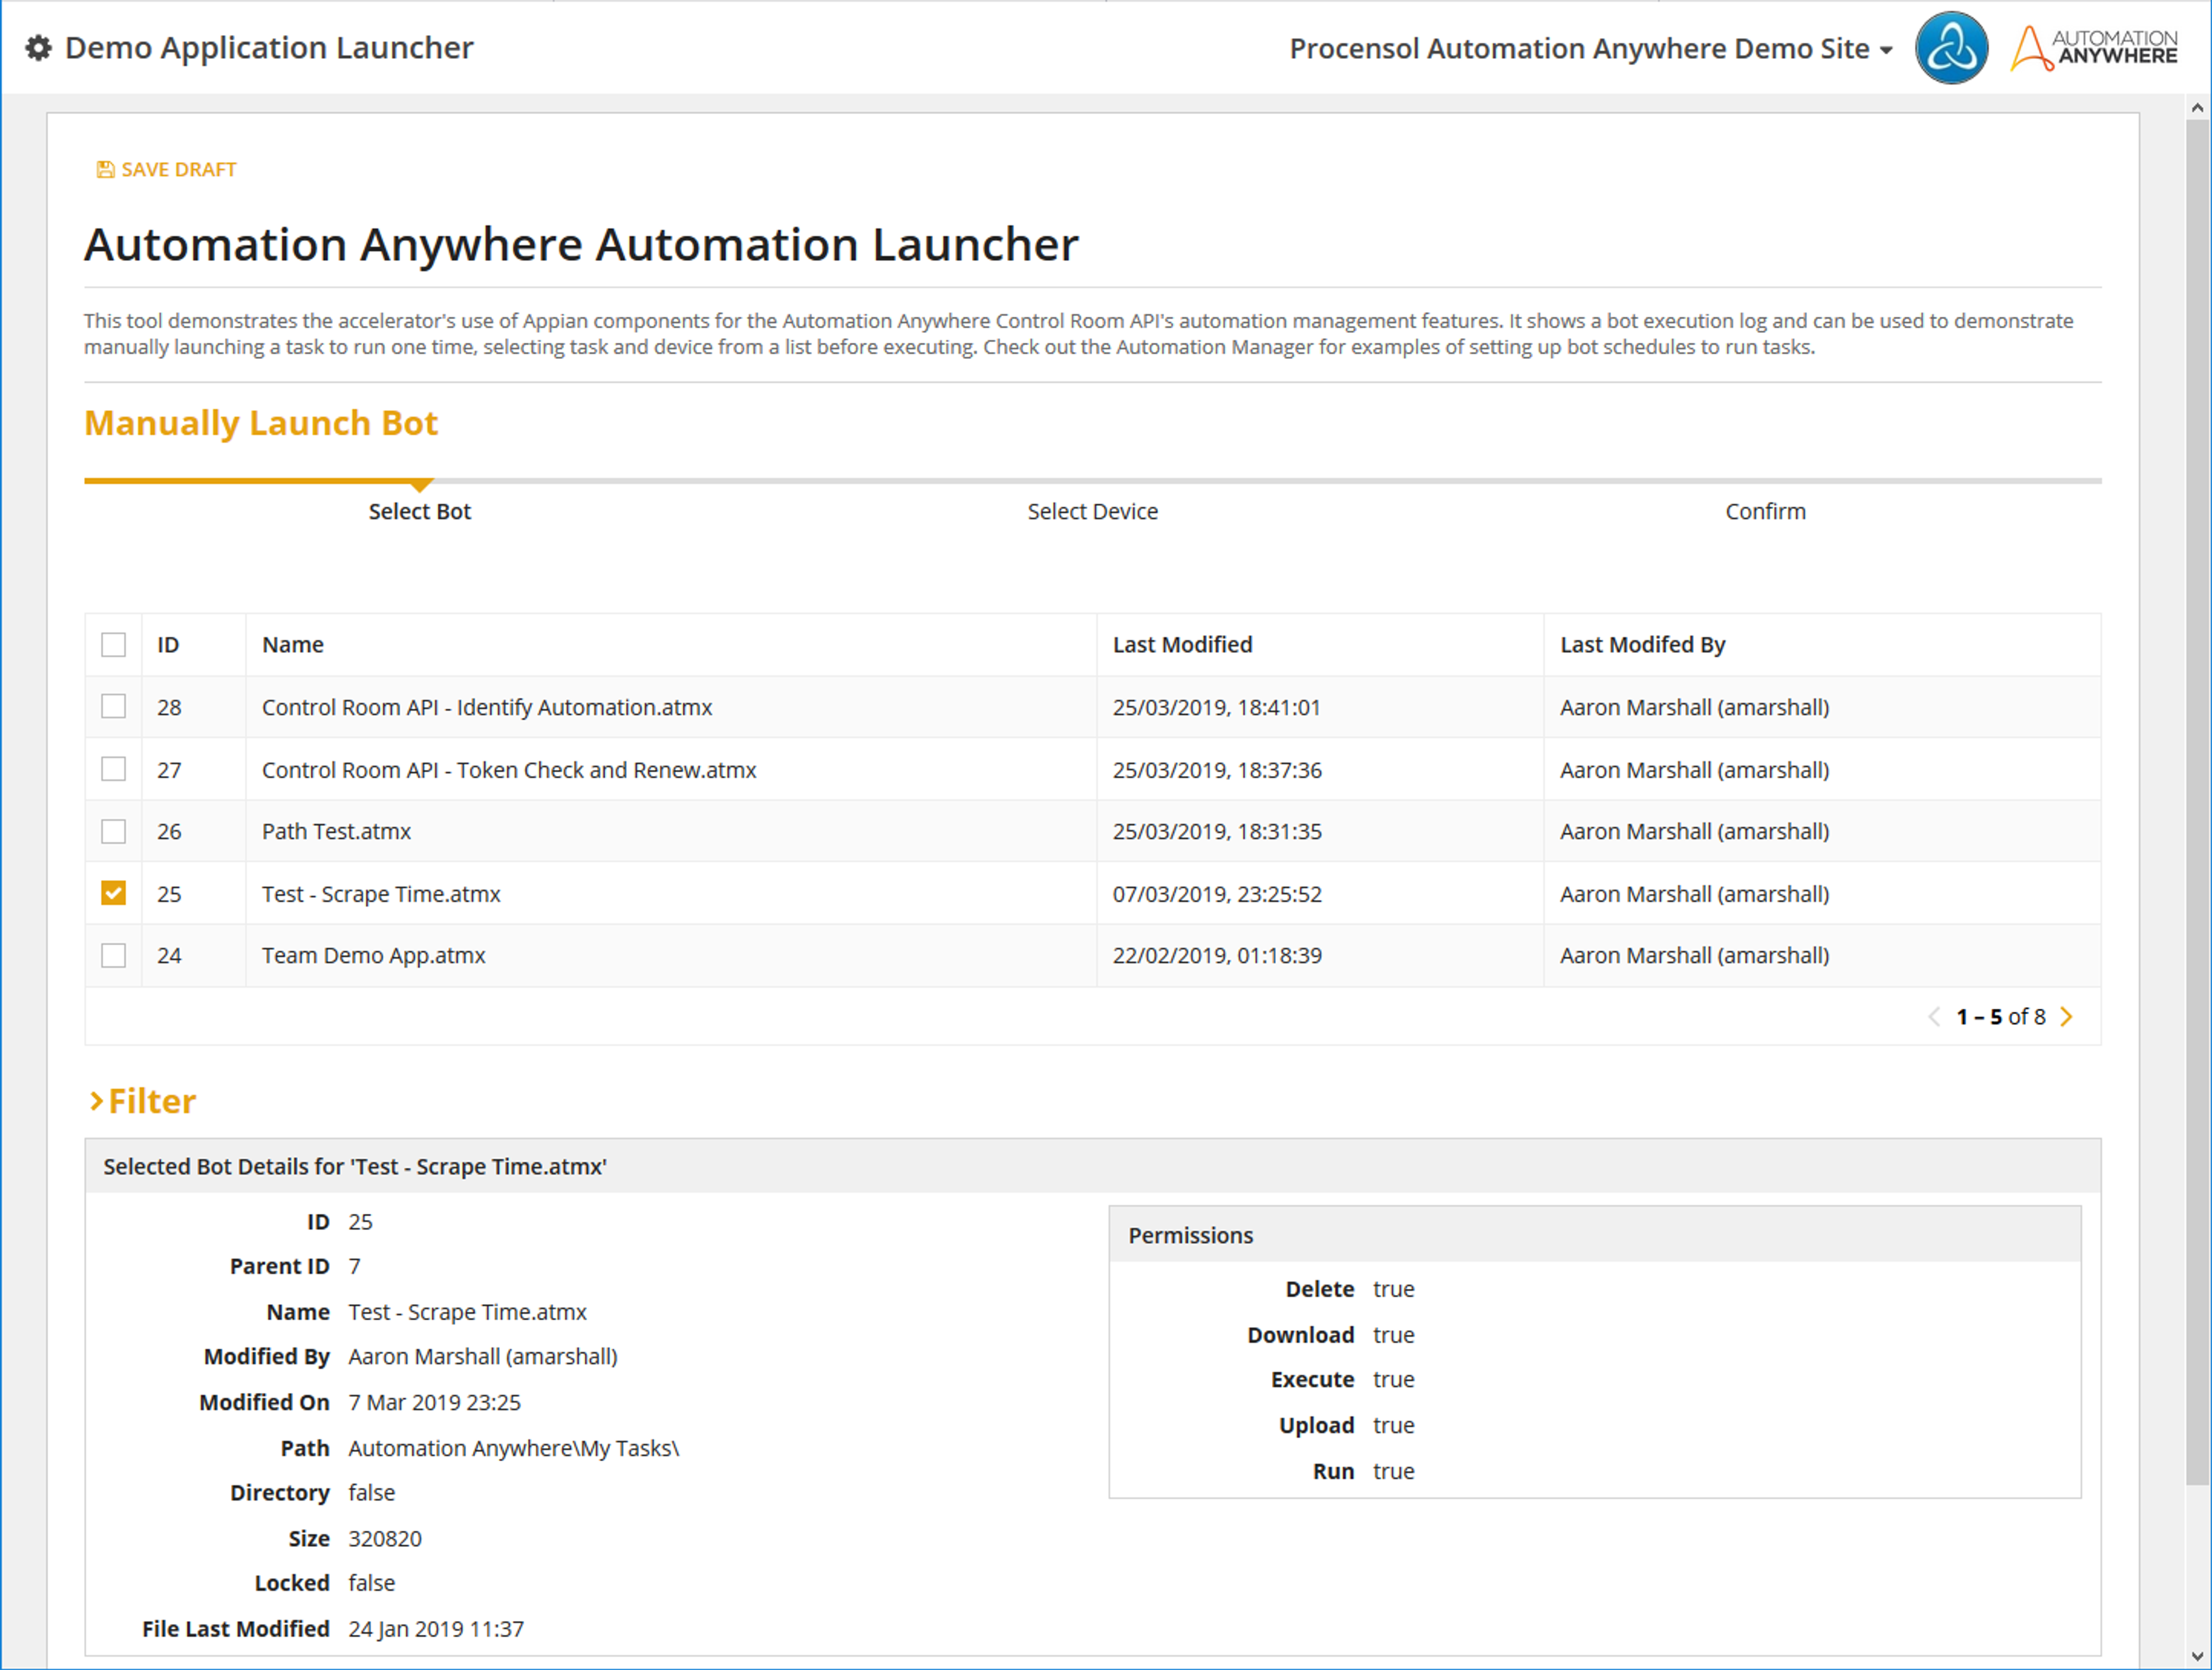Click the scrollbar down arrow
The height and width of the screenshot is (1670, 2212).
tap(2197, 1656)
